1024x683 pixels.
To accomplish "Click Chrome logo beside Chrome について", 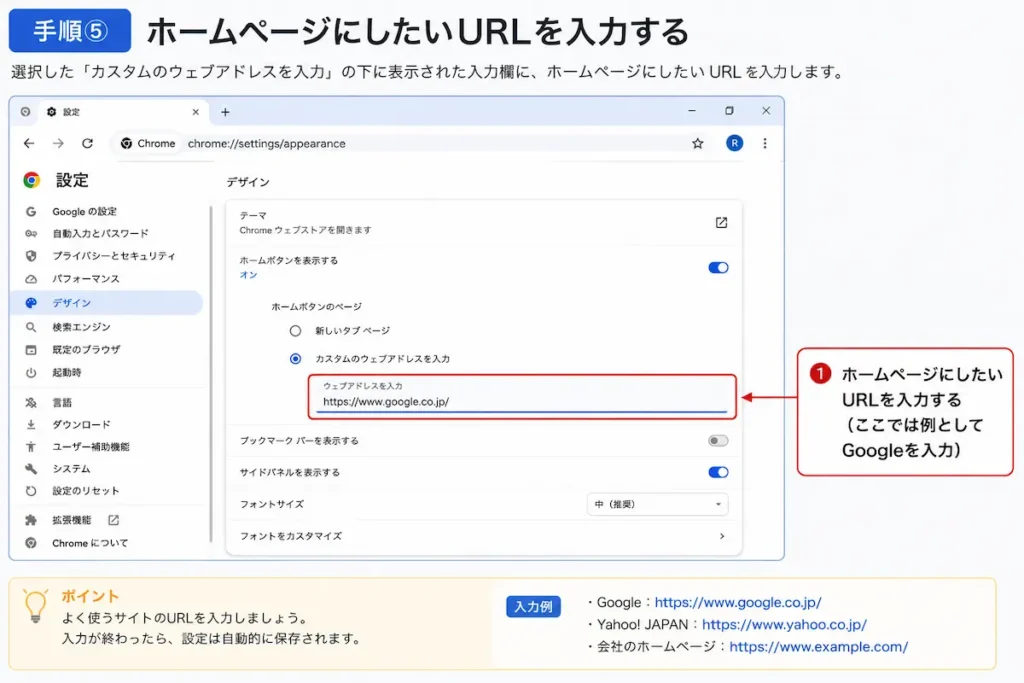I will point(31,543).
